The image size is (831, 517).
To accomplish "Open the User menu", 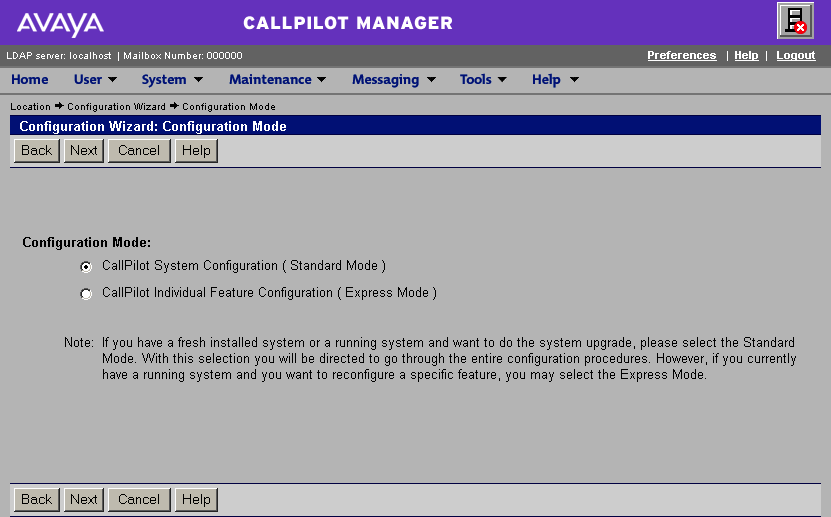I will [x=87, y=79].
